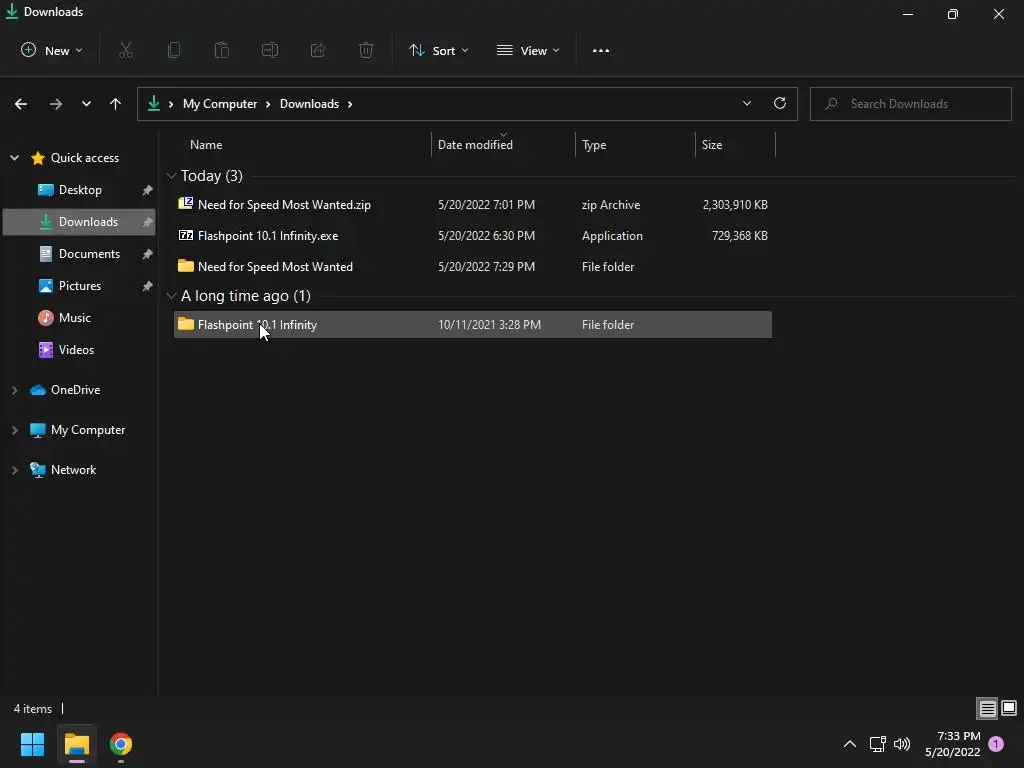Image resolution: width=1024 pixels, height=768 pixels.
Task: Collapse the Today (3) group
Action: (171, 176)
